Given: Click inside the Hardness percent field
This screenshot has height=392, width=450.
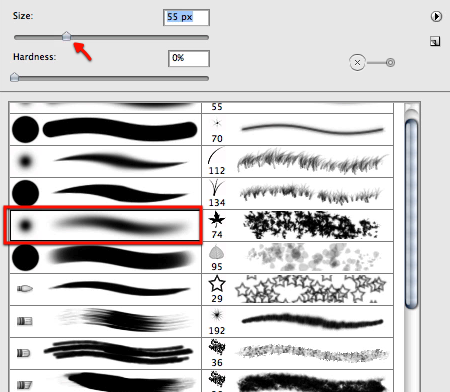Looking at the screenshot, I should [x=189, y=58].
